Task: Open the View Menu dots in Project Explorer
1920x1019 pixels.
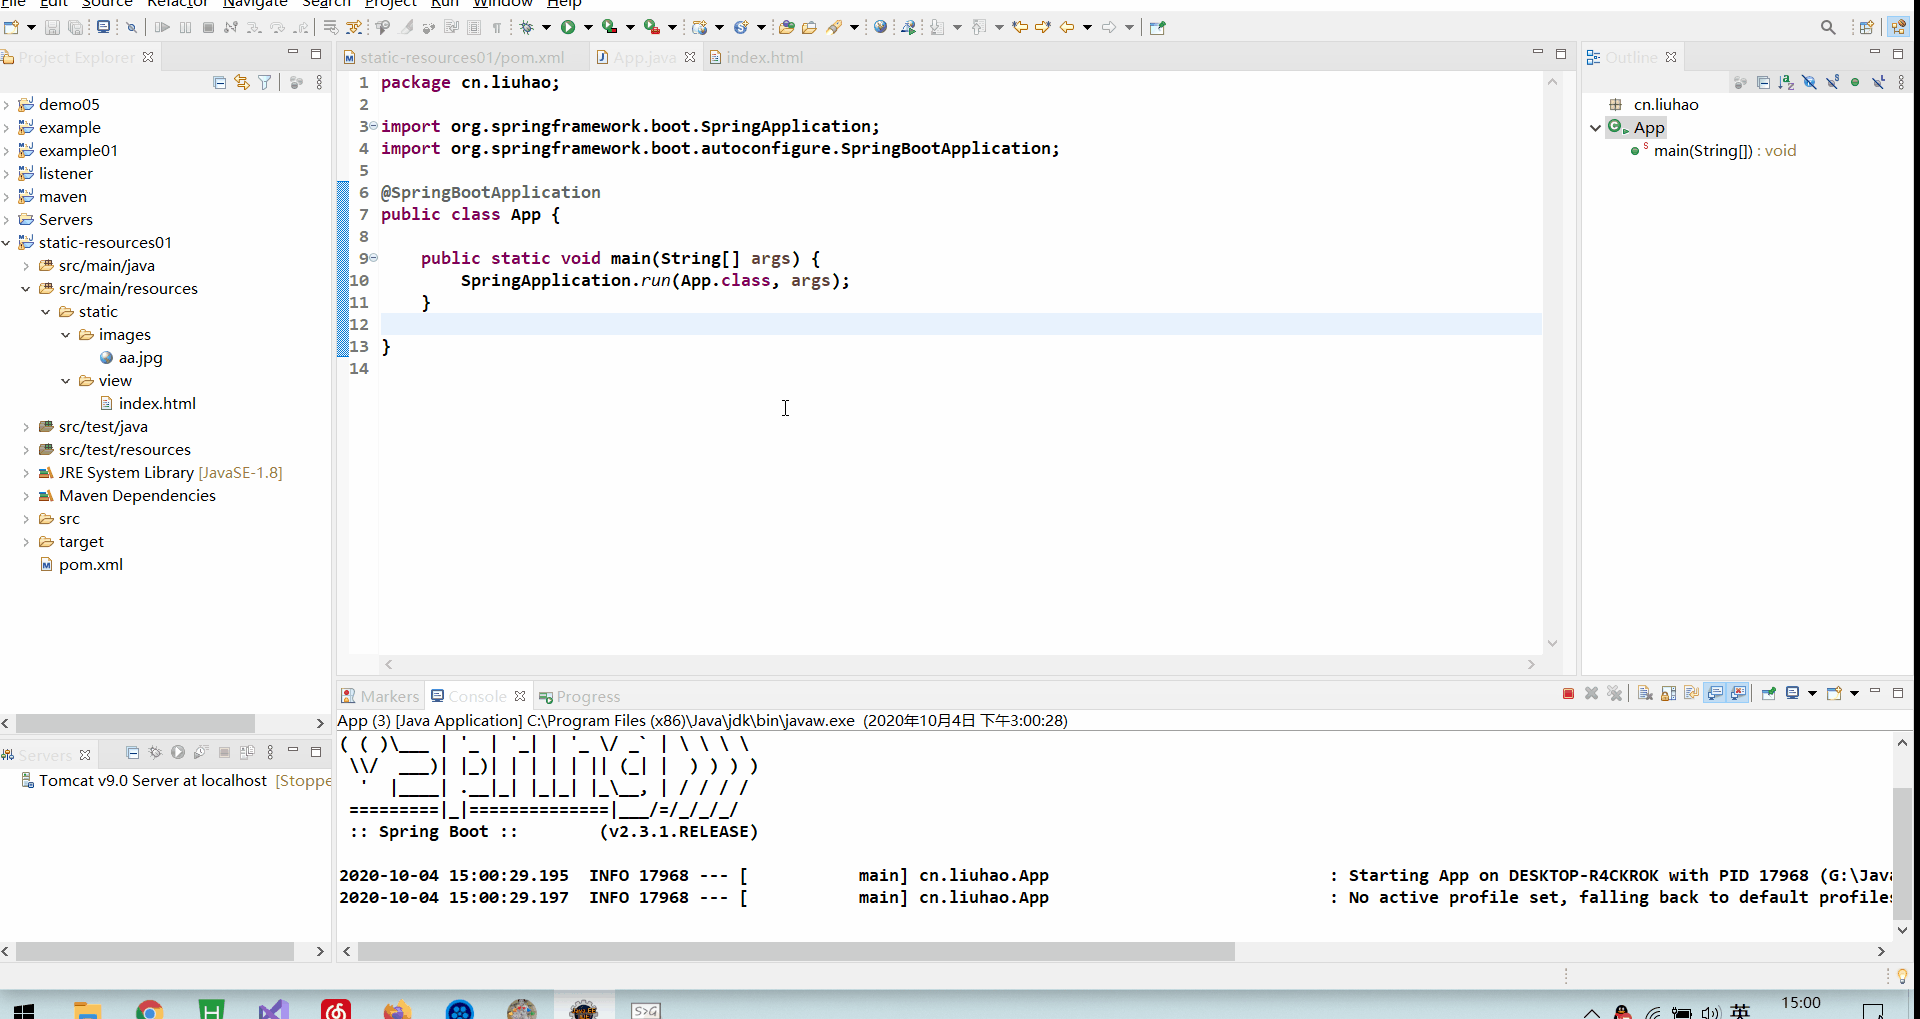Action: coord(319,82)
